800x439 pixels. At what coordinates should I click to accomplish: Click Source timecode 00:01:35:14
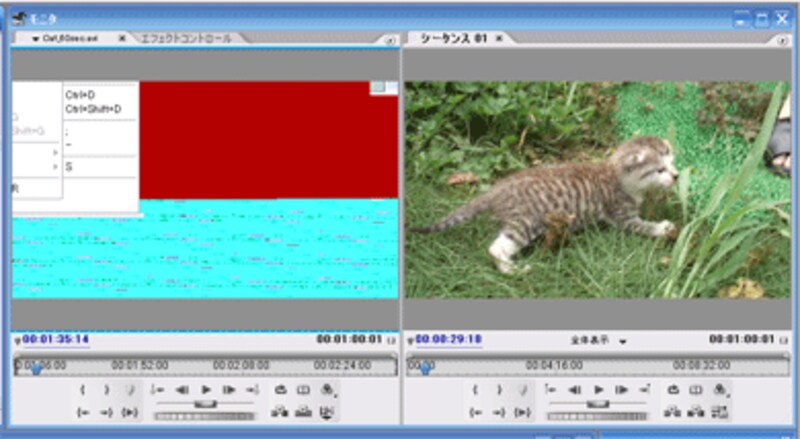click(56, 339)
